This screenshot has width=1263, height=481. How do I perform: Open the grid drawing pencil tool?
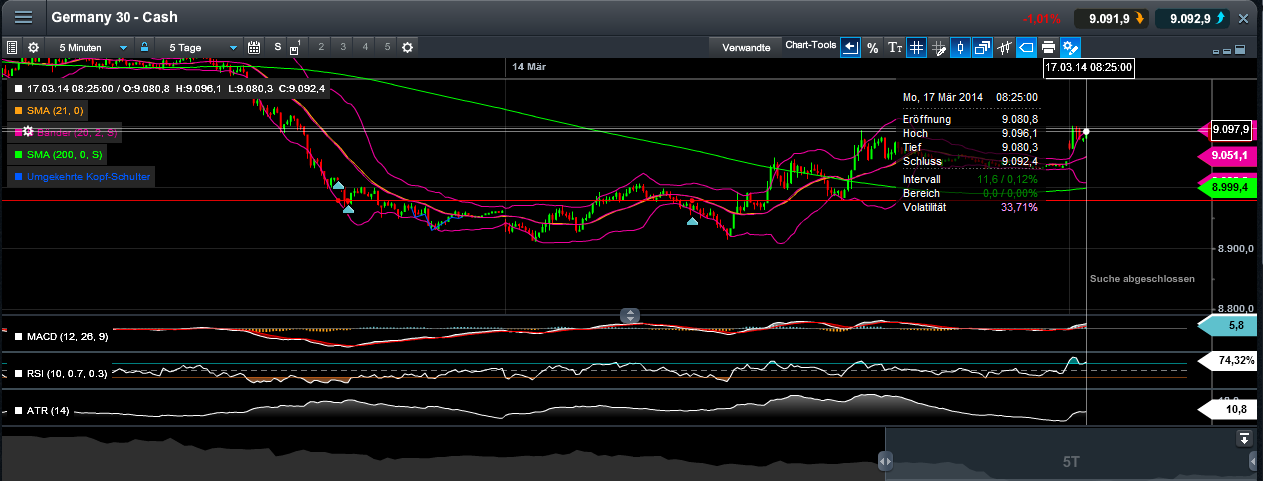pos(938,47)
